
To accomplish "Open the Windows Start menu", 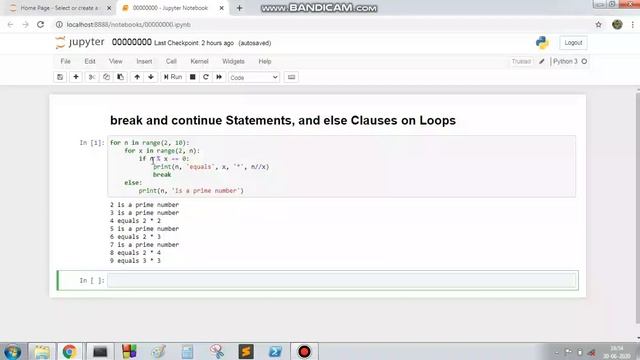I will tap(12, 351).
